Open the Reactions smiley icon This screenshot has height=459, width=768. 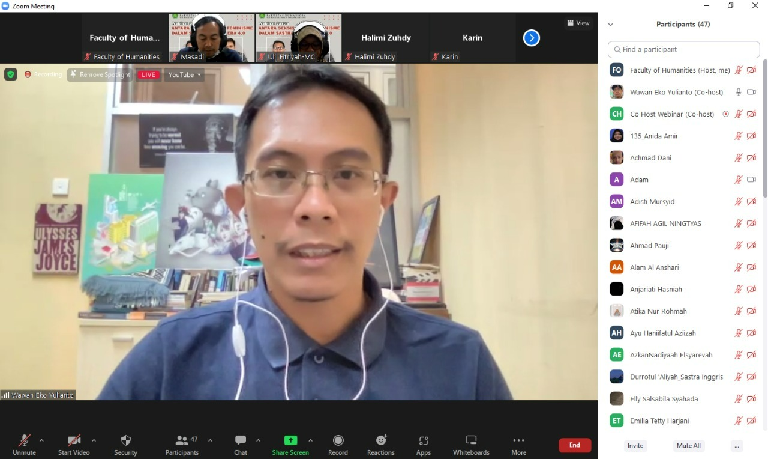[381, 440]
